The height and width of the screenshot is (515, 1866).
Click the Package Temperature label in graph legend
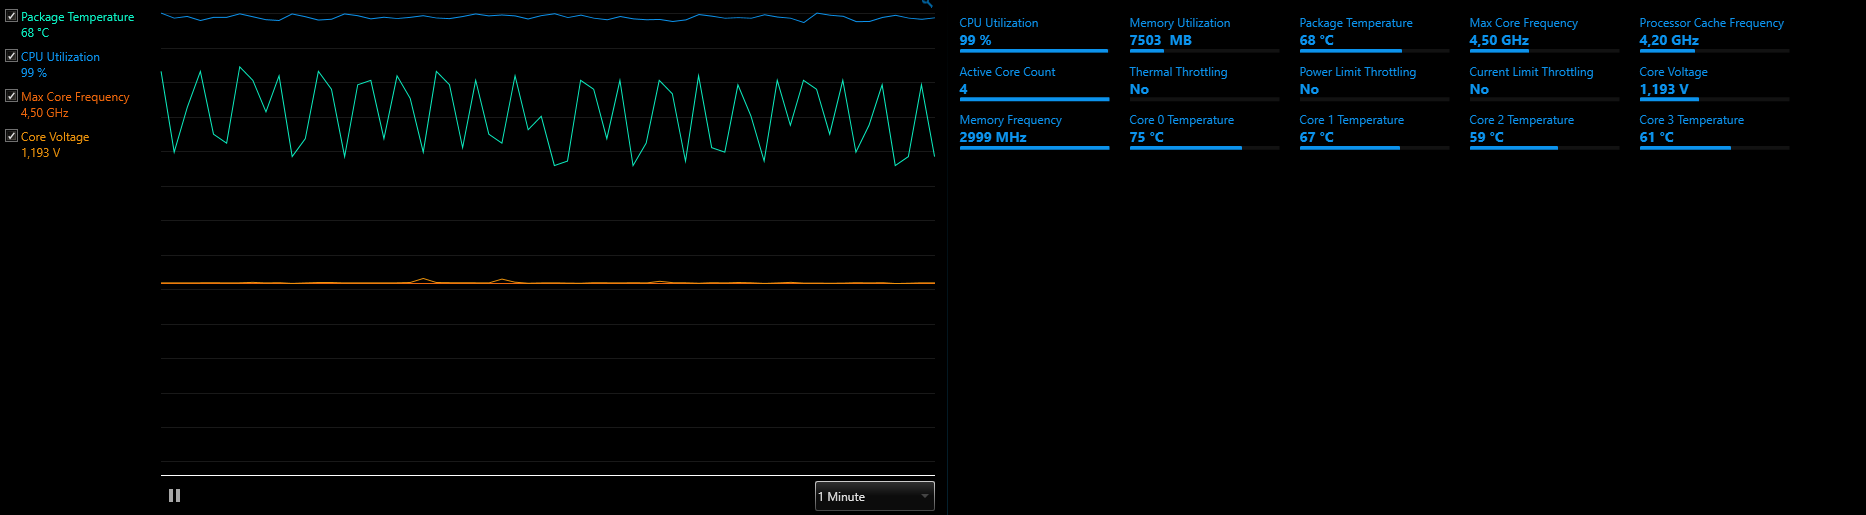pos(77,17)
